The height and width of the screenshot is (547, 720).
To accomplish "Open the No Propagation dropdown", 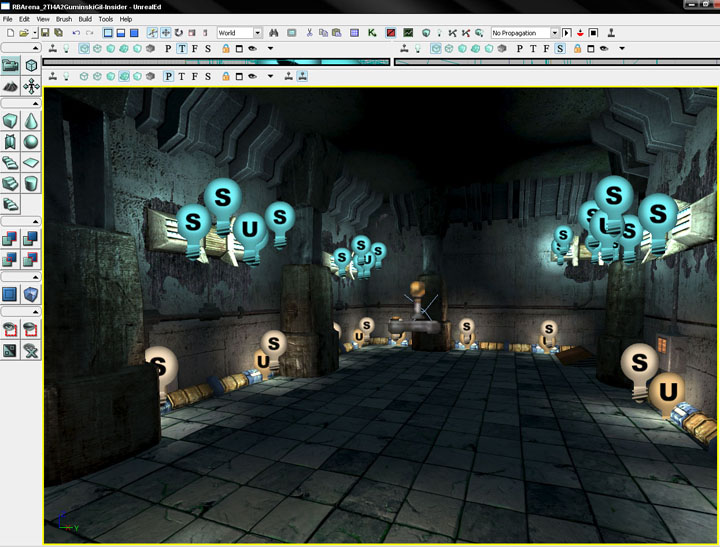I will click(554, 33).
